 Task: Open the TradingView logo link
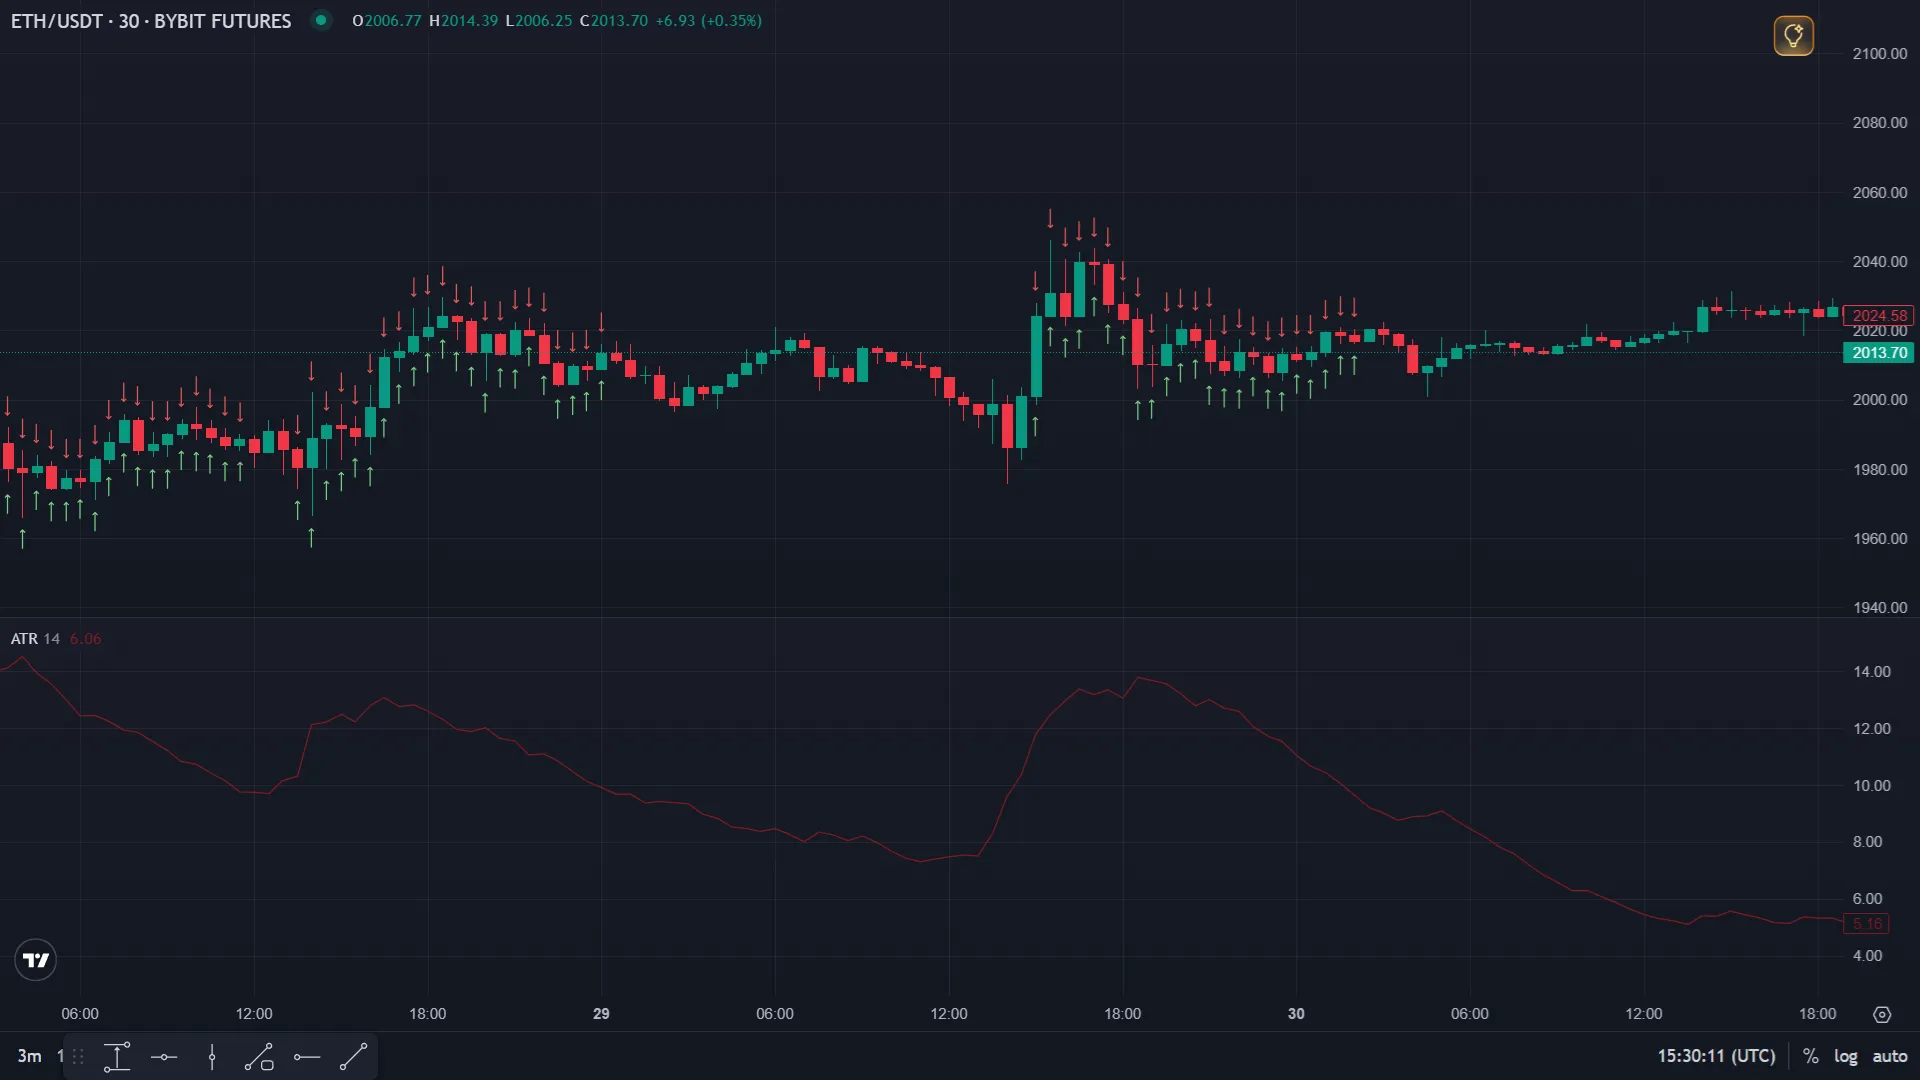click(x=36, y=960)
